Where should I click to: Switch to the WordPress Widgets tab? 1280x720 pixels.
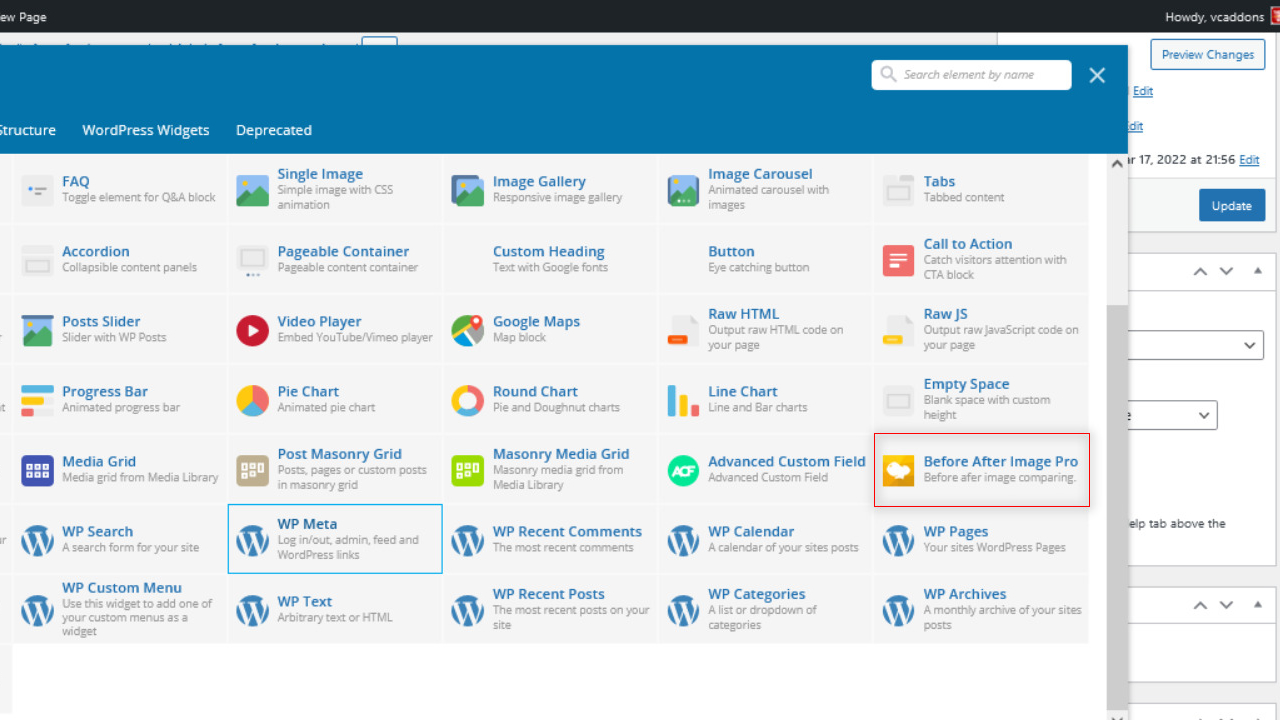[146, 130]
